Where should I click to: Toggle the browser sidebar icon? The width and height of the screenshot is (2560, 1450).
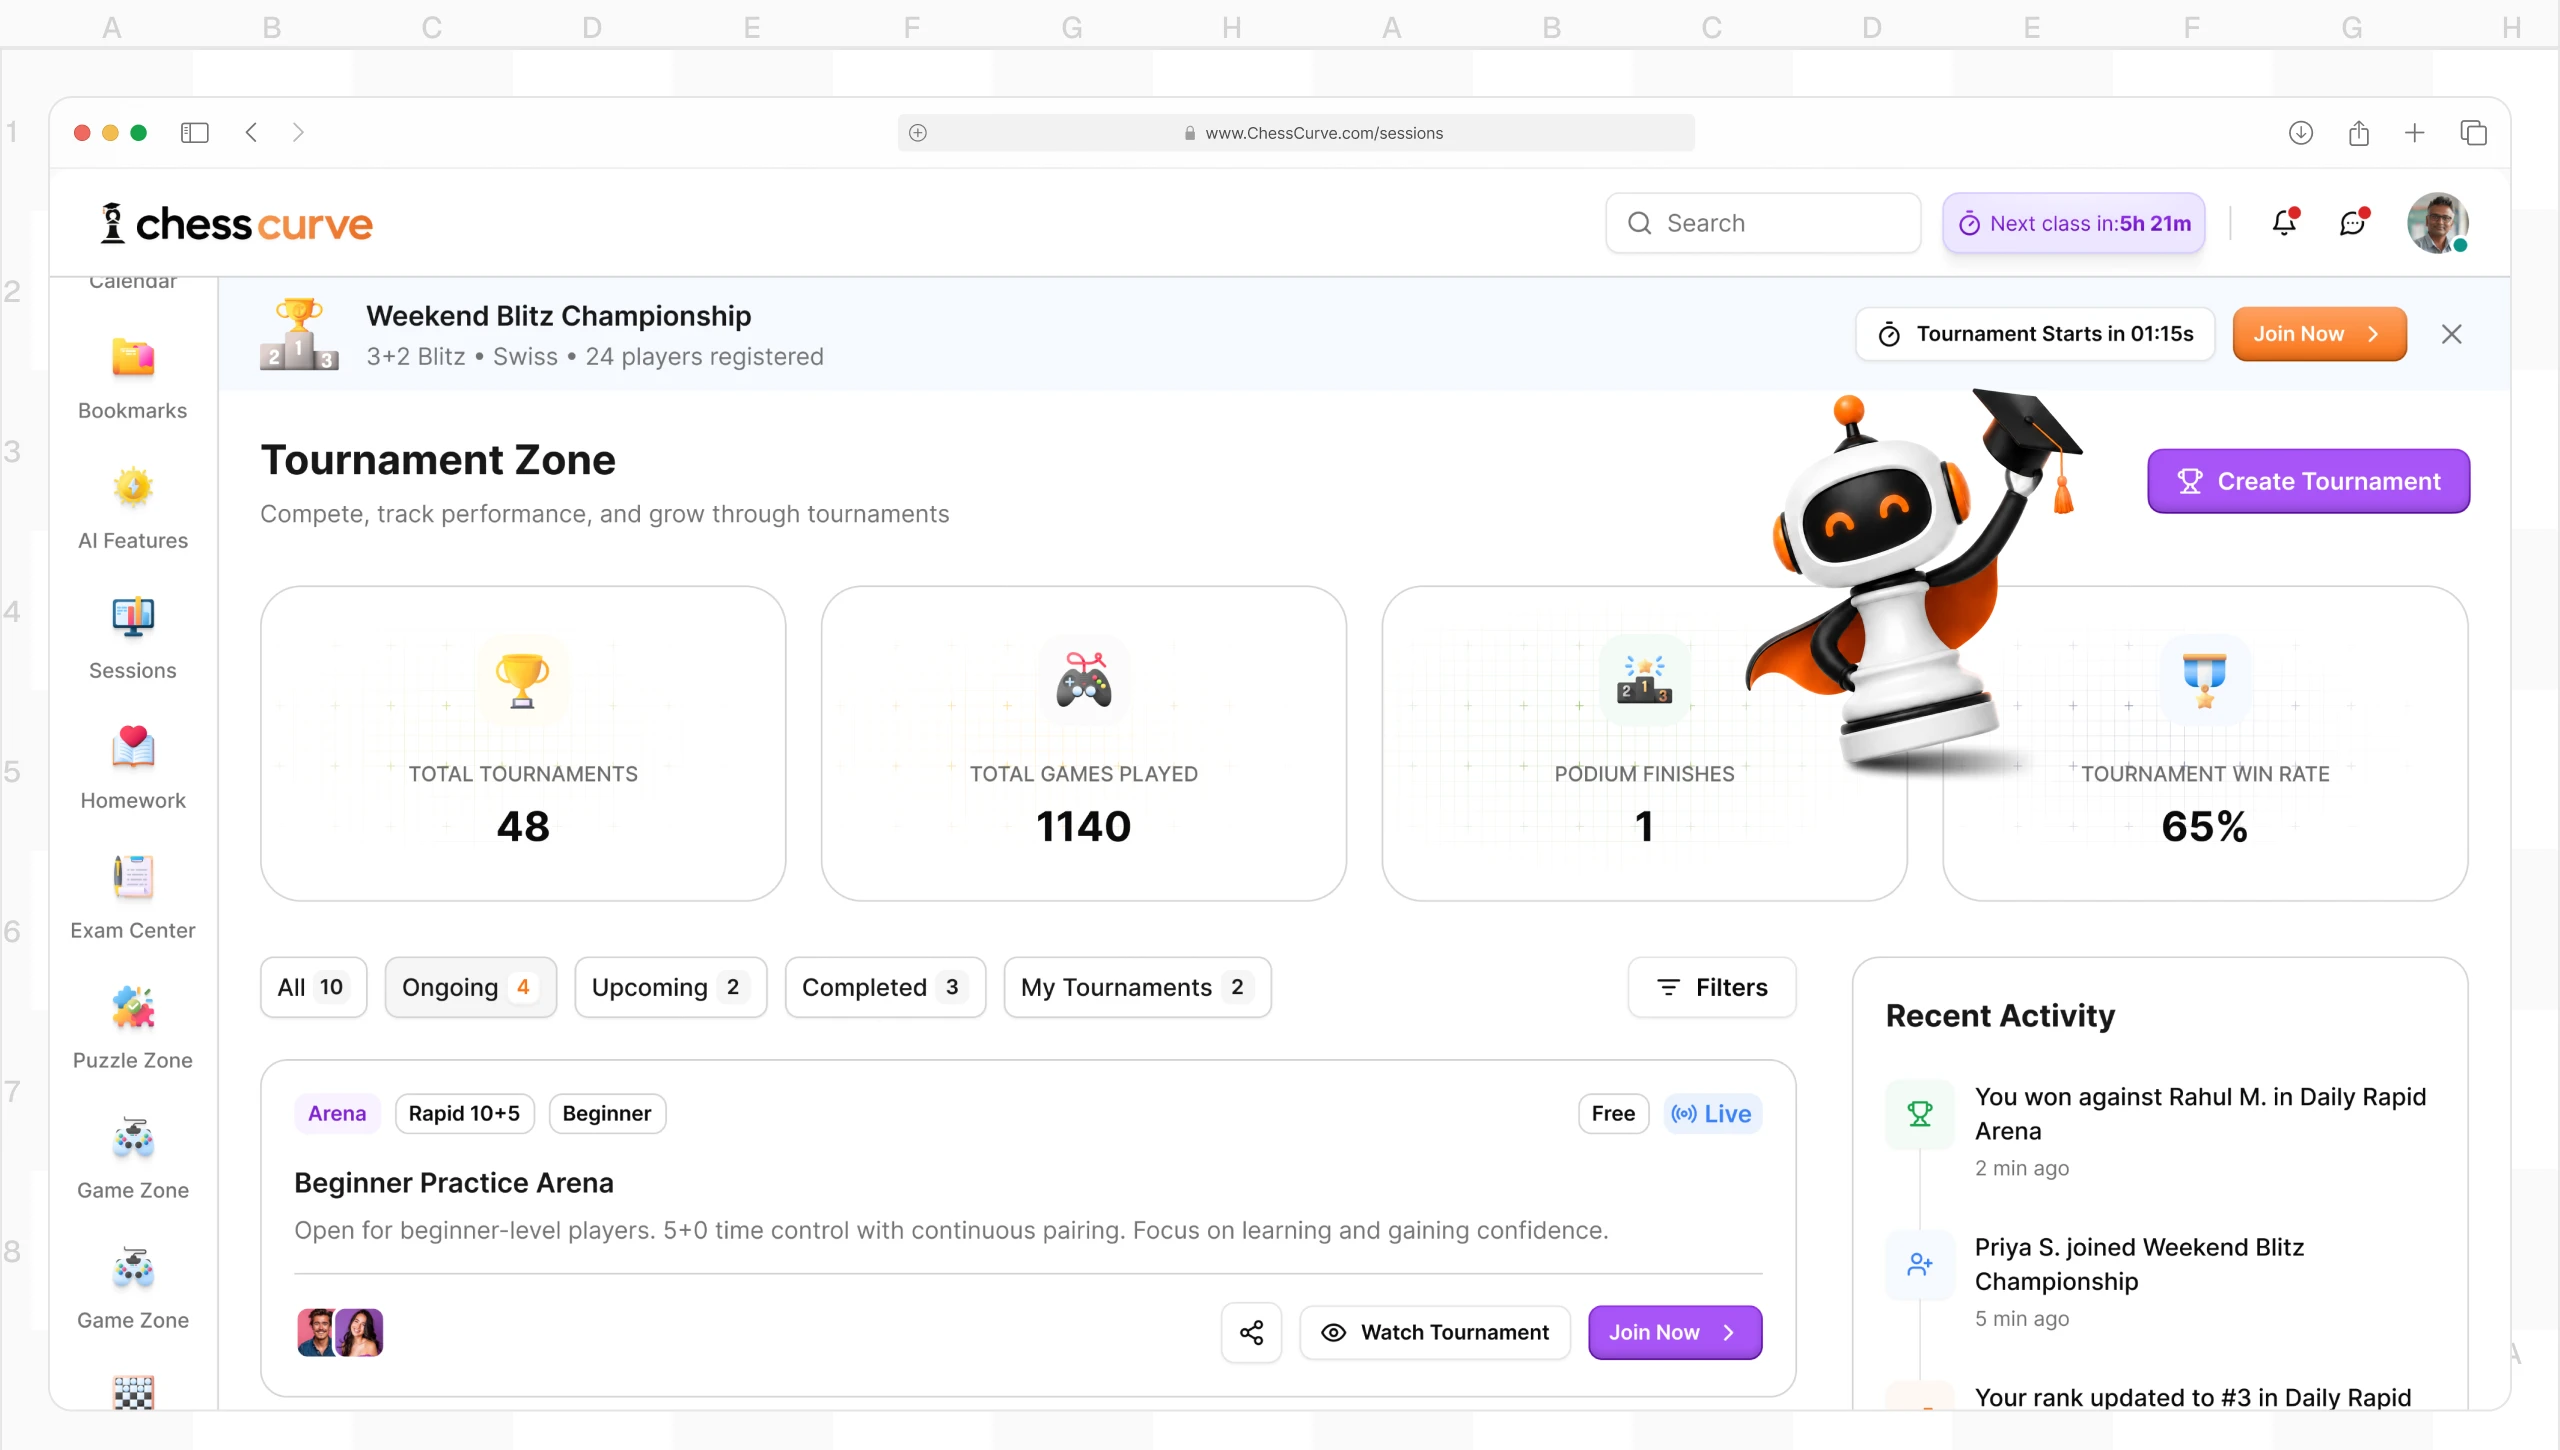point(194,132)
